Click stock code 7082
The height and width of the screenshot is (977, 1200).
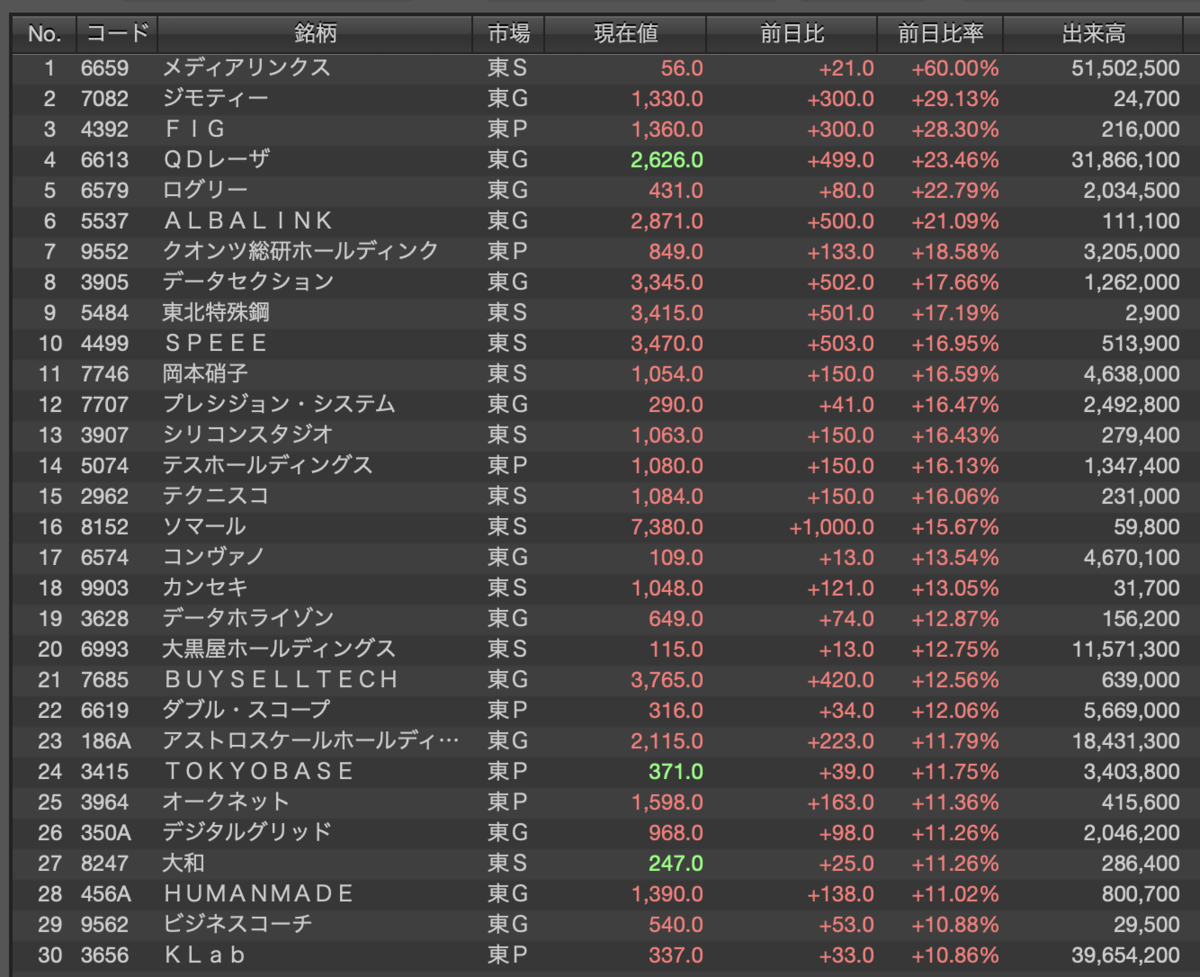click(x=105, y=99)
